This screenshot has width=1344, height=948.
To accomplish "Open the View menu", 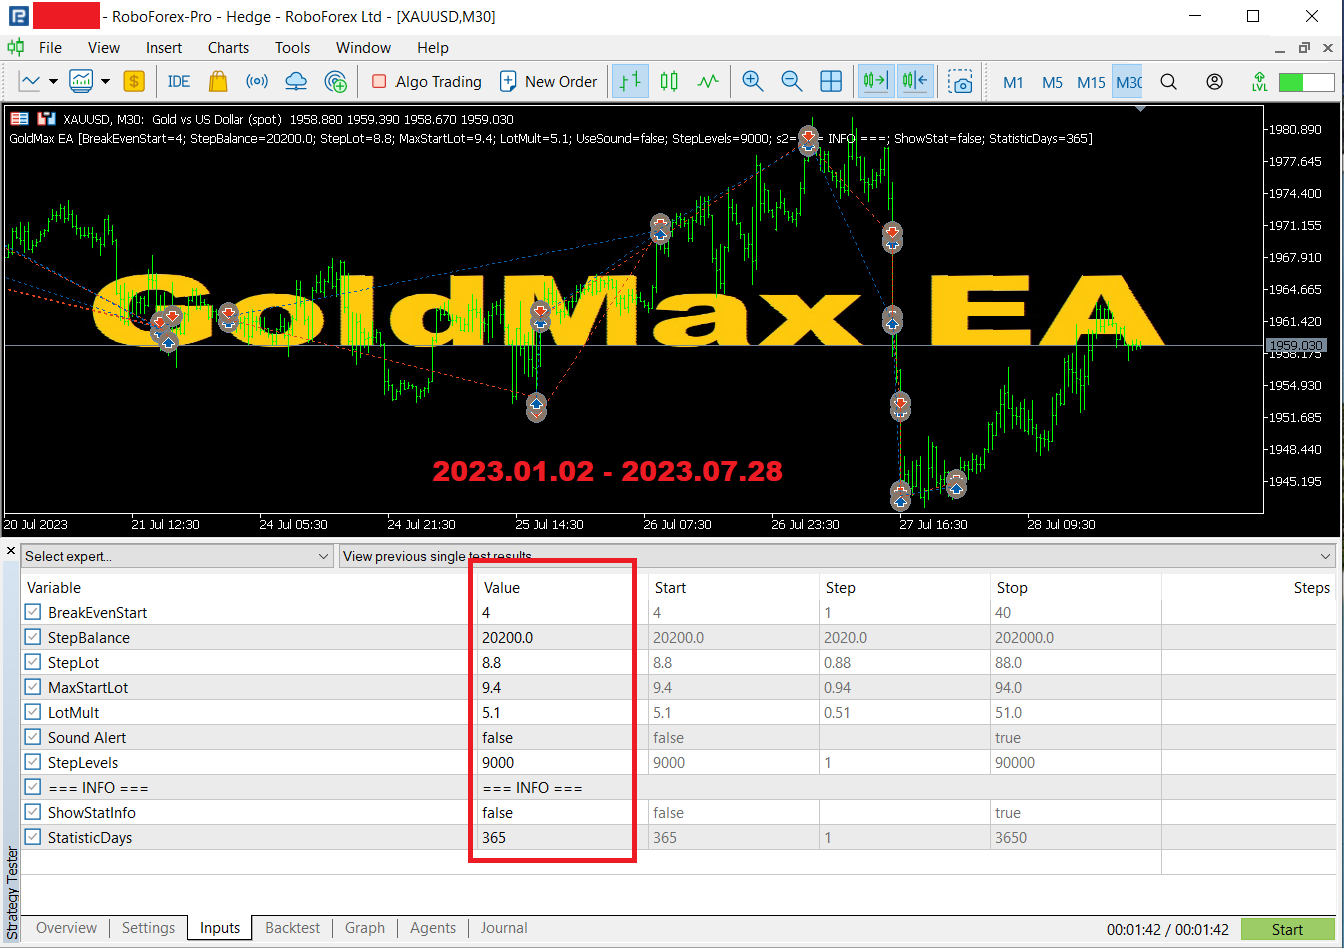I will (104, 47).
